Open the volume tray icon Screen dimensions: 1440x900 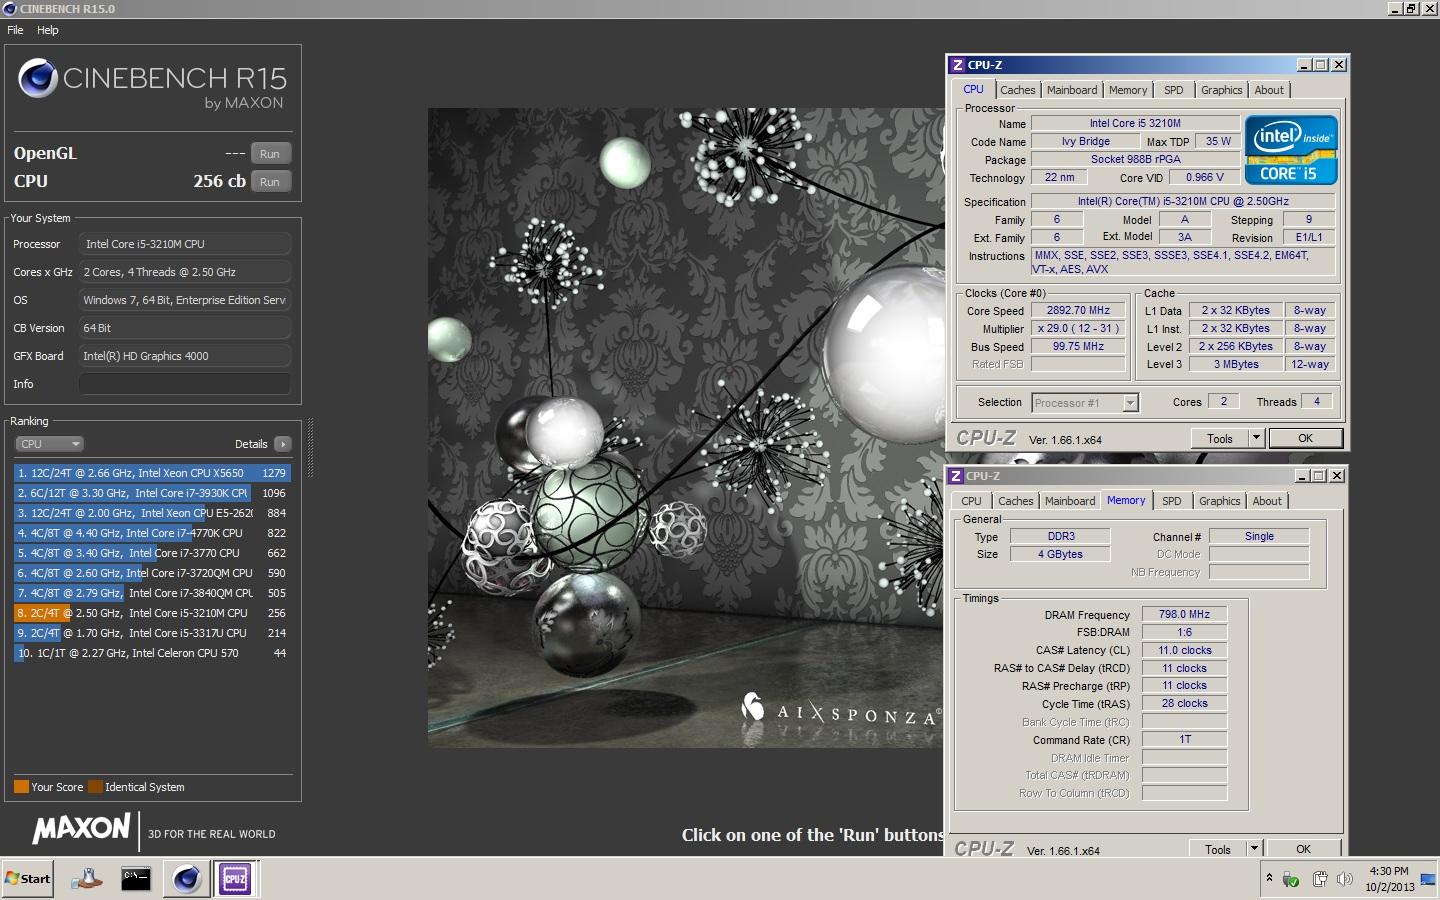point(1344,879)
